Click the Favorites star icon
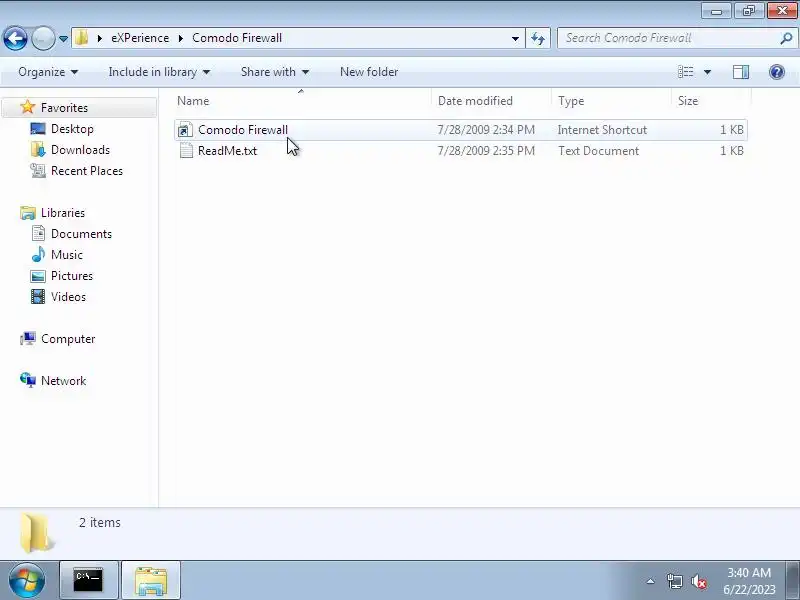This screenshot has height=600, width=800. click(28, 107)
